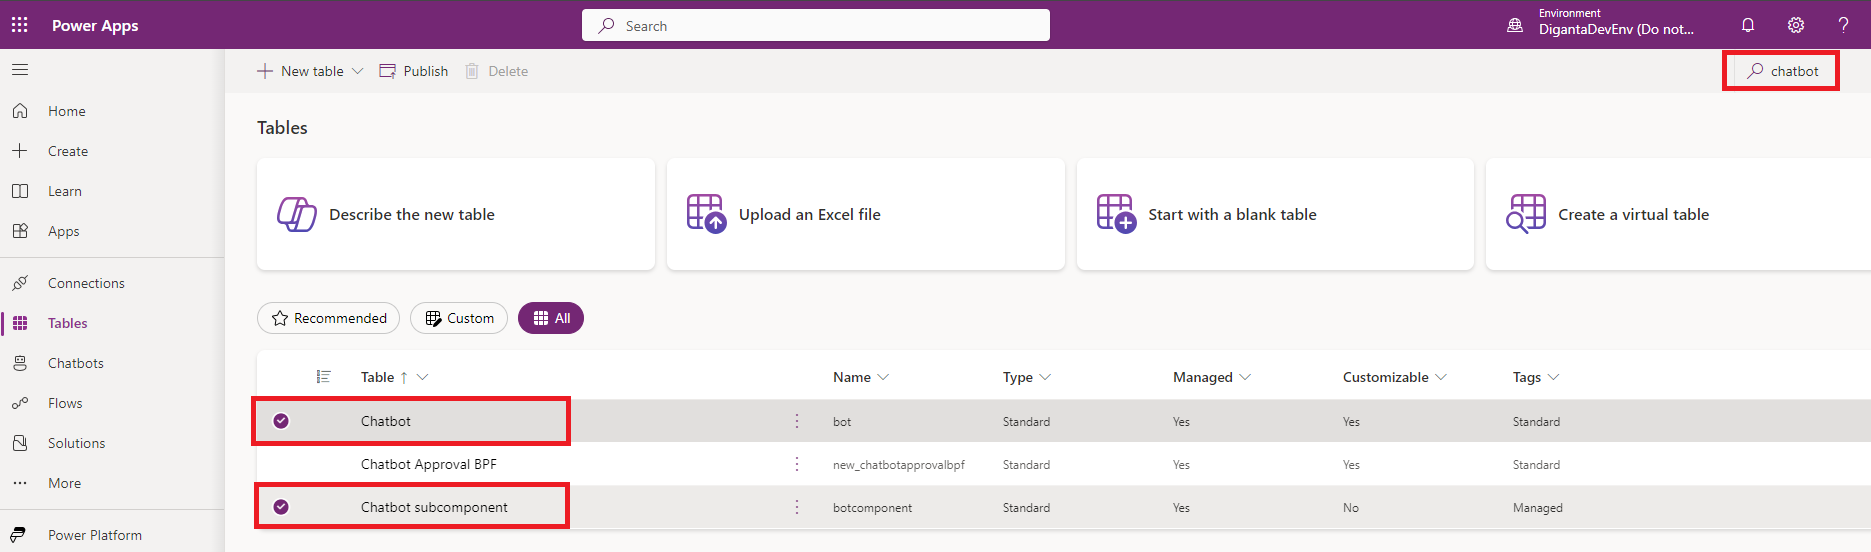1871x552 pixels.
Task: Expand the New table dropdown chevron
Action: click(358, 71)
